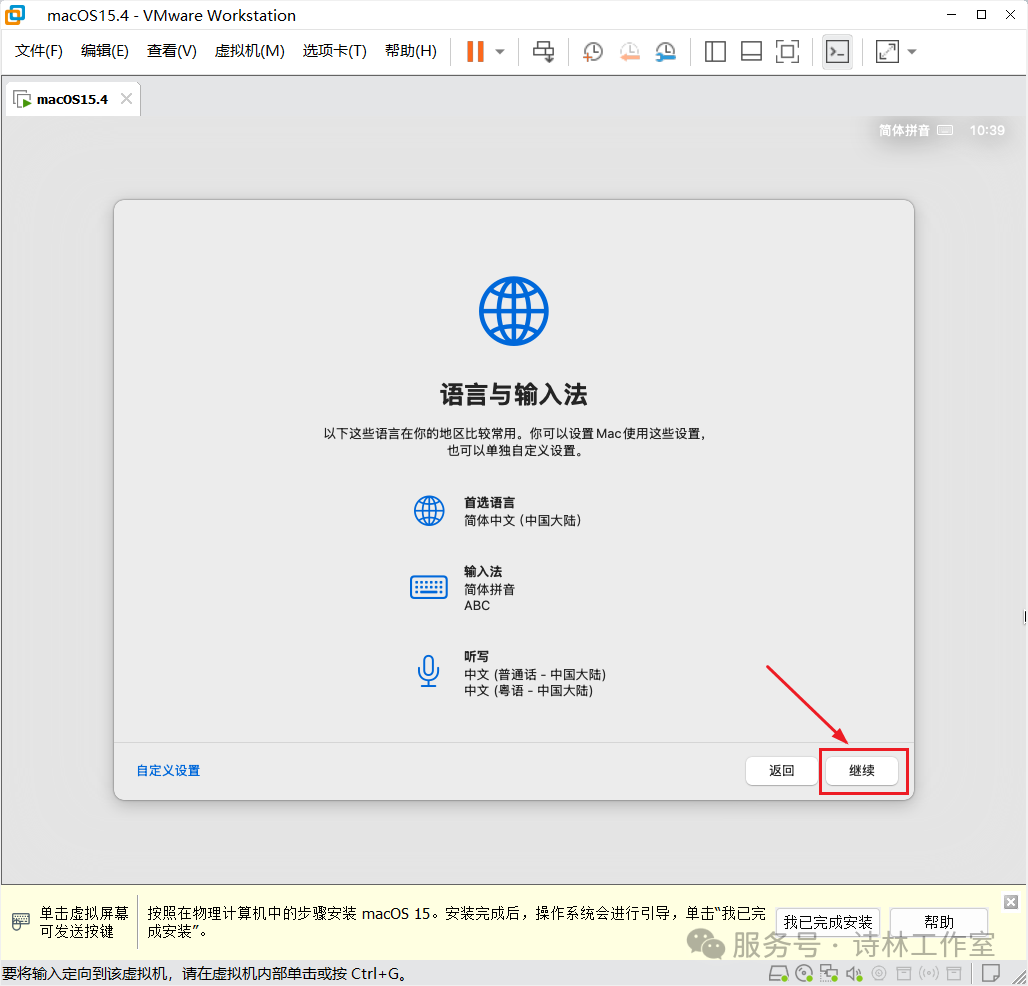Toggle the thumbnail bar view
The width and height of the screenshot is (1028, 986).
[x=751, y=51]
